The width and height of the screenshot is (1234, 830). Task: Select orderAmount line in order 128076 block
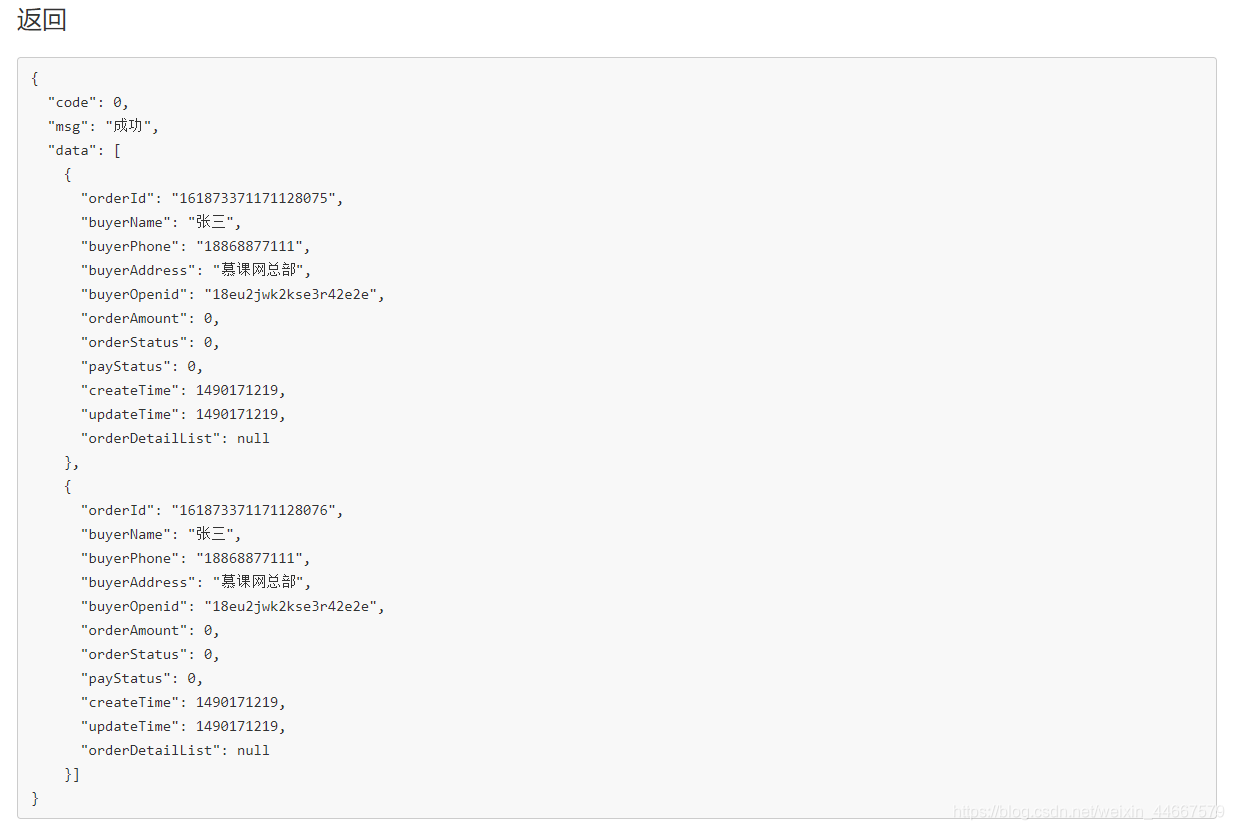click(150, 630)
